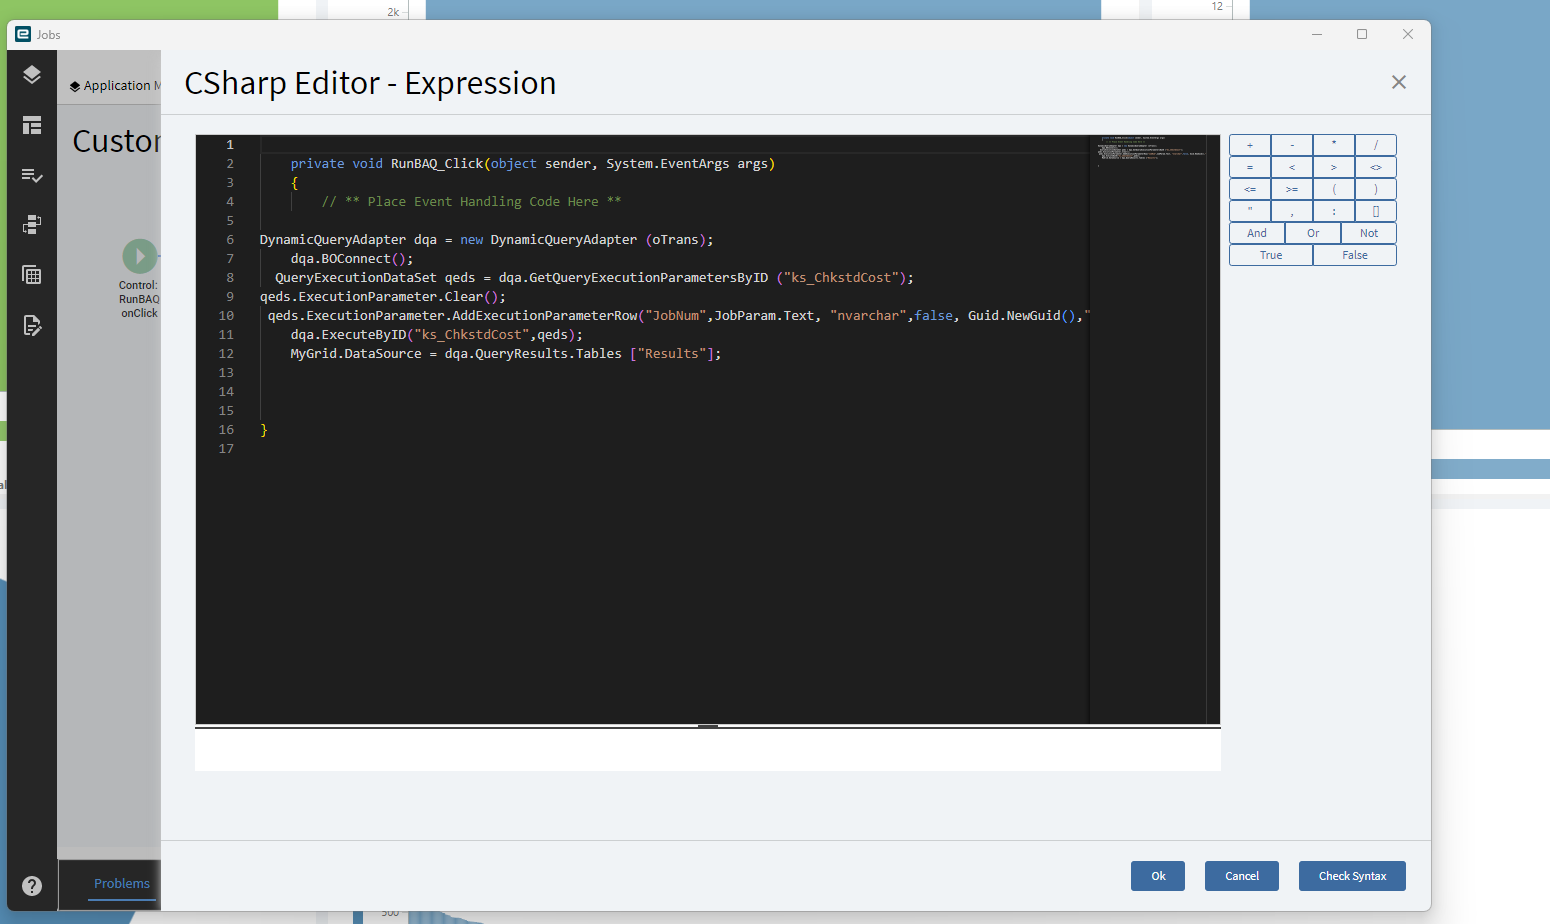
Task: Click the Check Syntax button
Action: click(1352, 876)
